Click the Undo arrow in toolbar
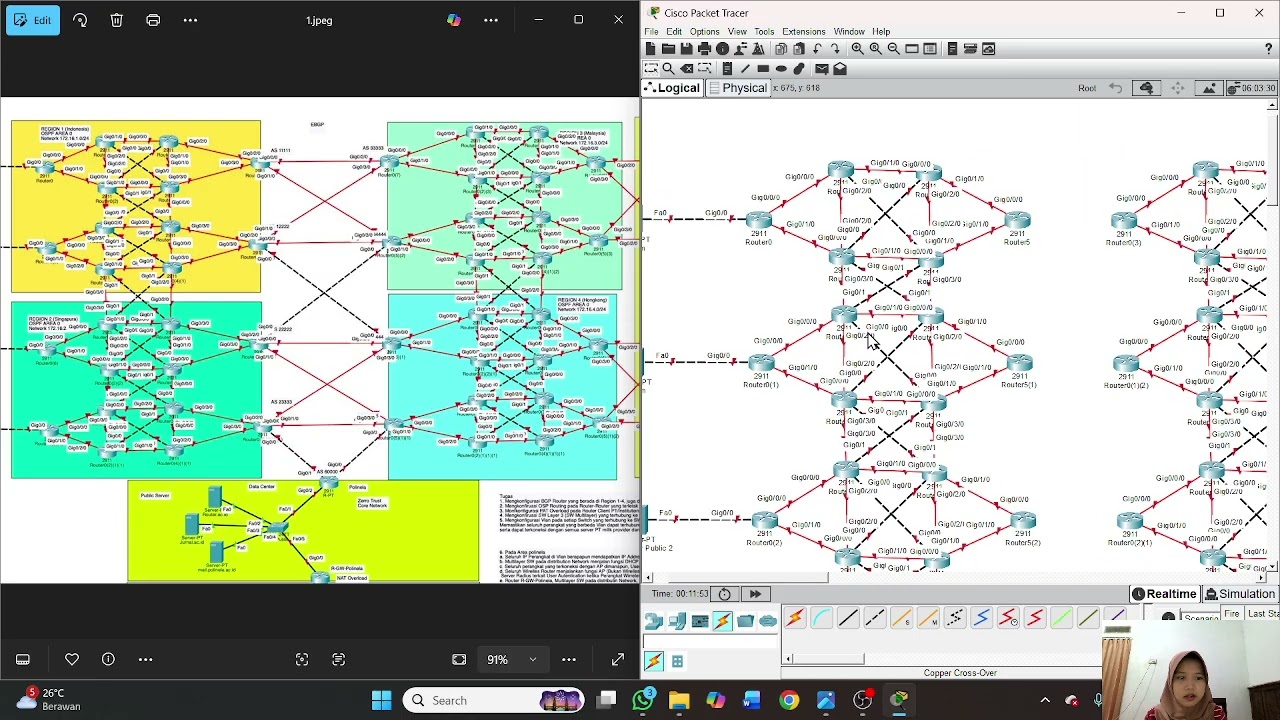This screenshot has width=1280, height=720. click(x=818, y=49)
